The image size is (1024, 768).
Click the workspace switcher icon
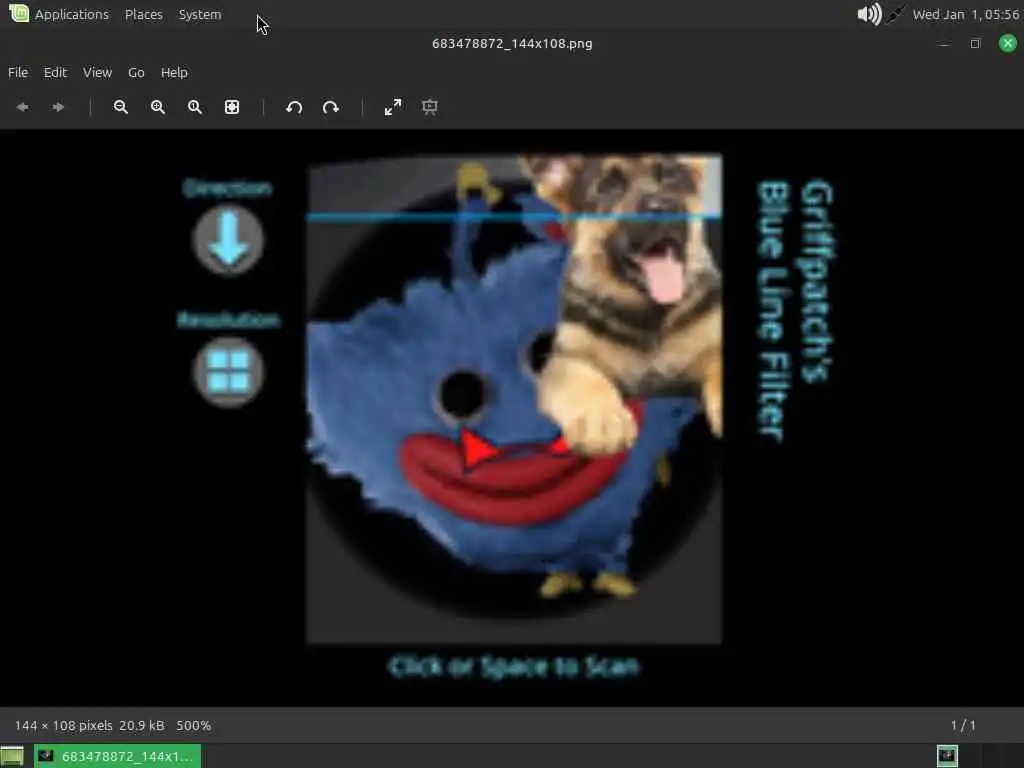[x=947, y=756]
